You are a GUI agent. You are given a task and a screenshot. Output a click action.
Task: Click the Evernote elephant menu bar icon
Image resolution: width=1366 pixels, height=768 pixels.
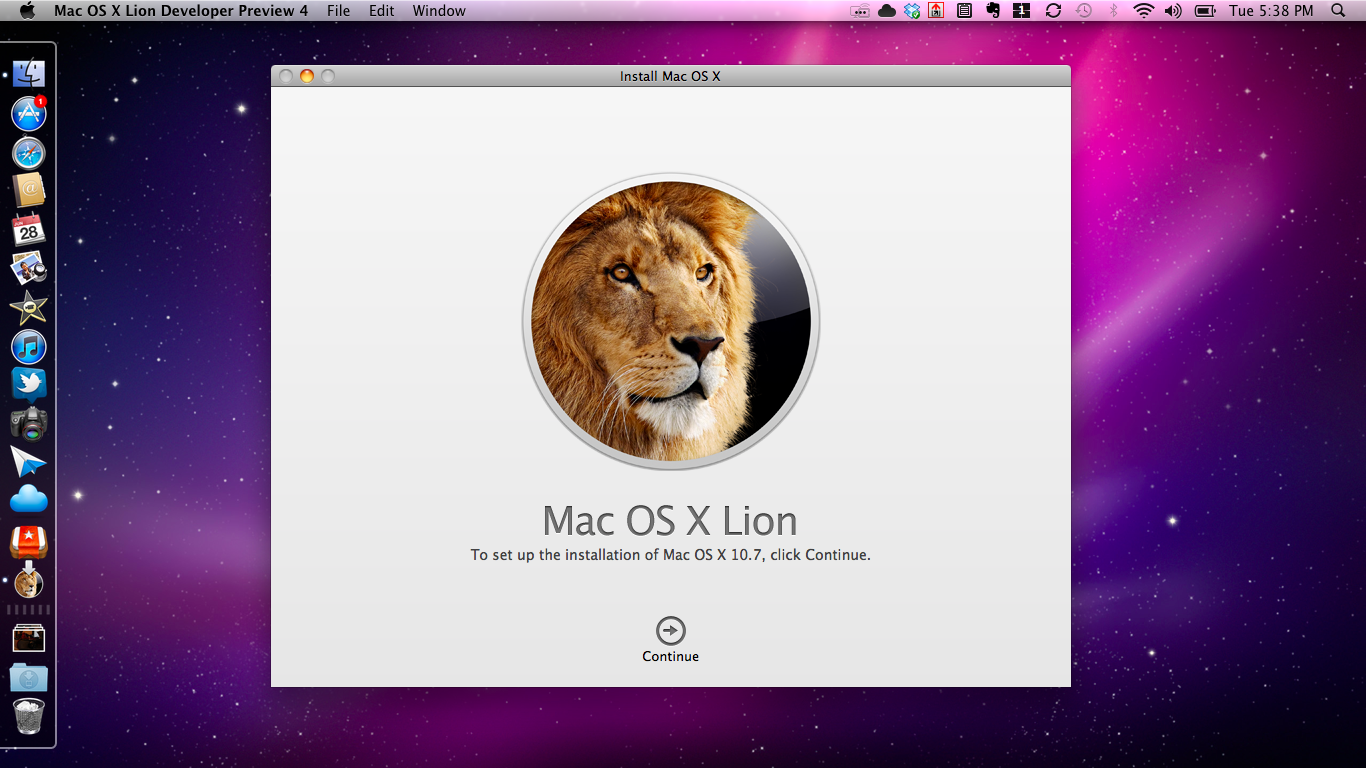(993, 11)
